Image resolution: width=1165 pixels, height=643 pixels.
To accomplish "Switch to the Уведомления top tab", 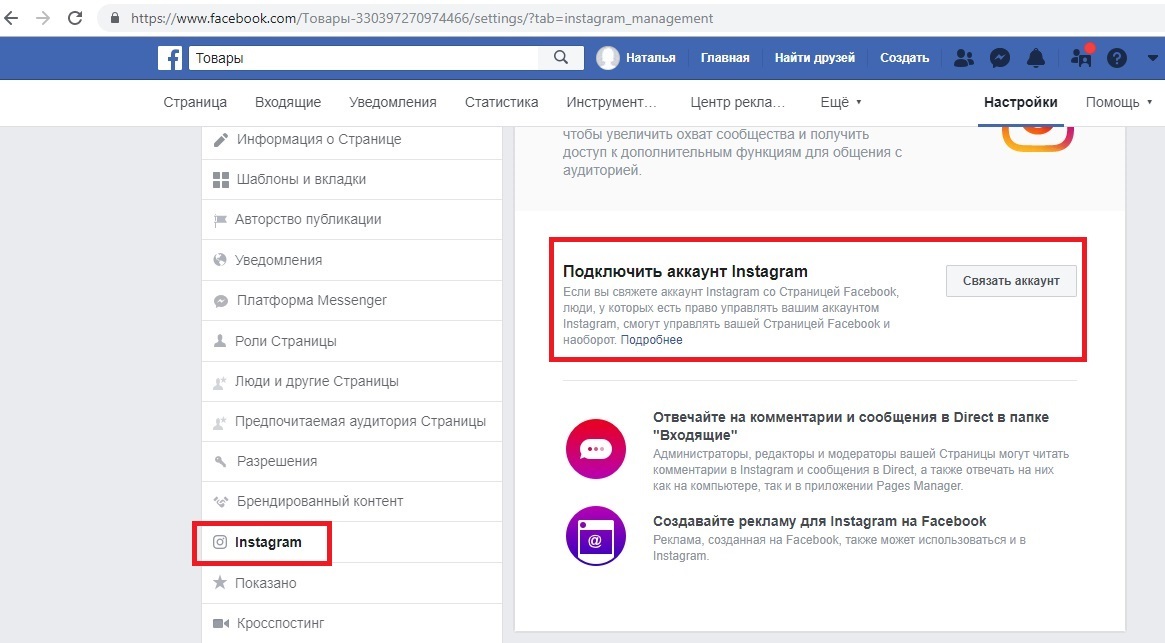I will 393,102.
